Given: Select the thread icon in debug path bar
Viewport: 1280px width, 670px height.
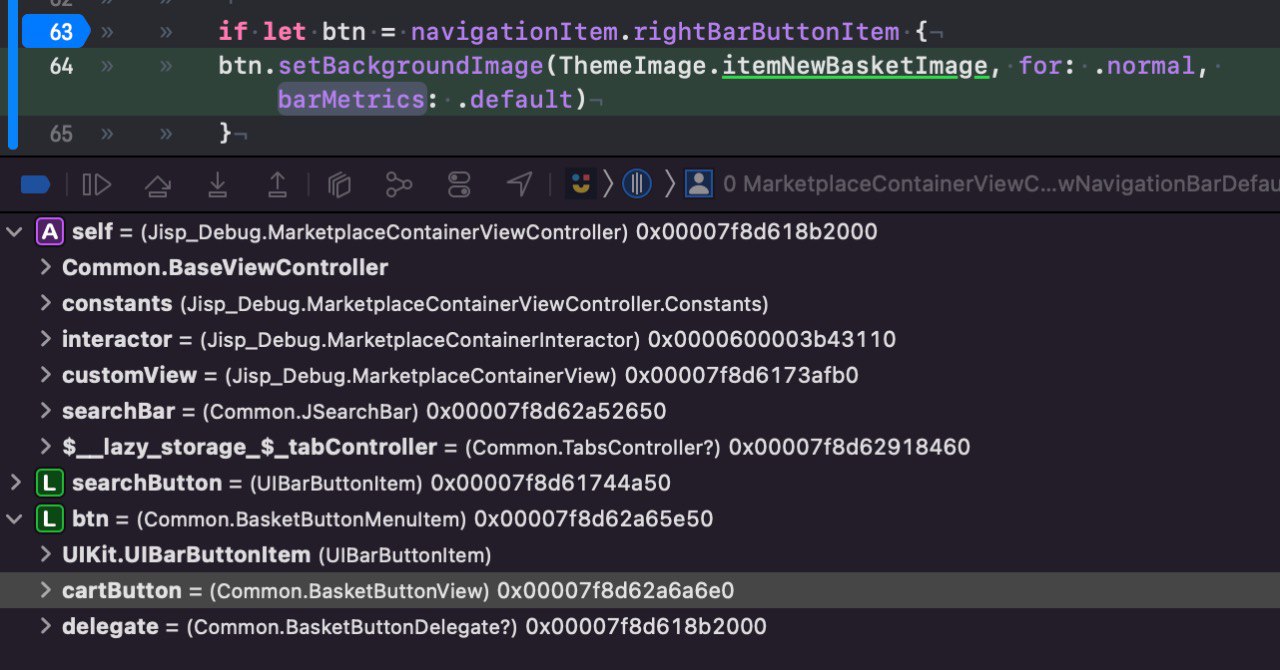Looking at the screenshot, I should click(x=638, y=183).
